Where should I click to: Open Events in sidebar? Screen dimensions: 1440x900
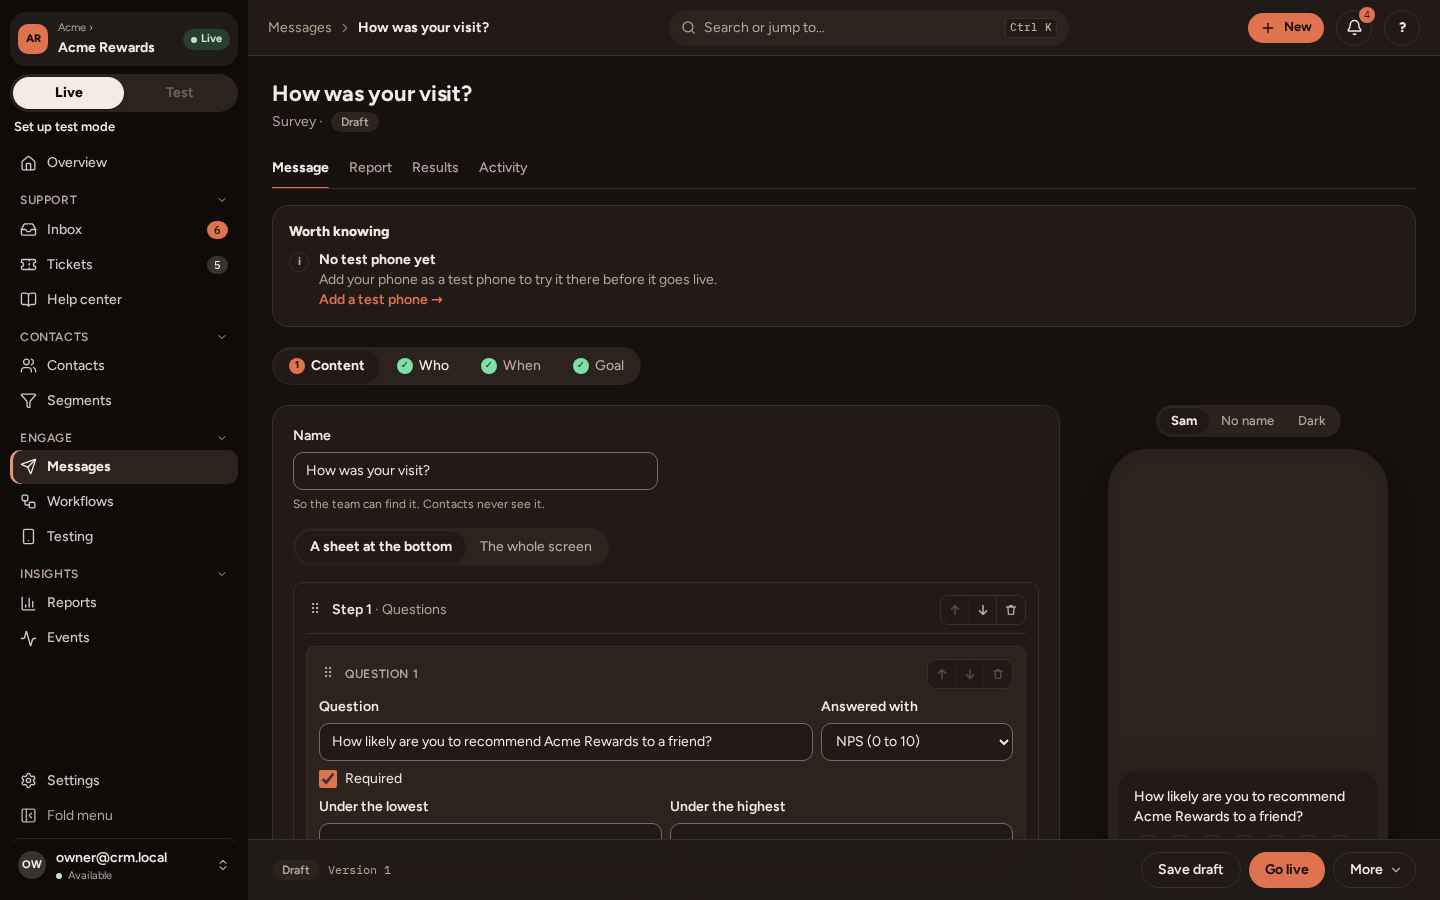(x=124, y=638)
